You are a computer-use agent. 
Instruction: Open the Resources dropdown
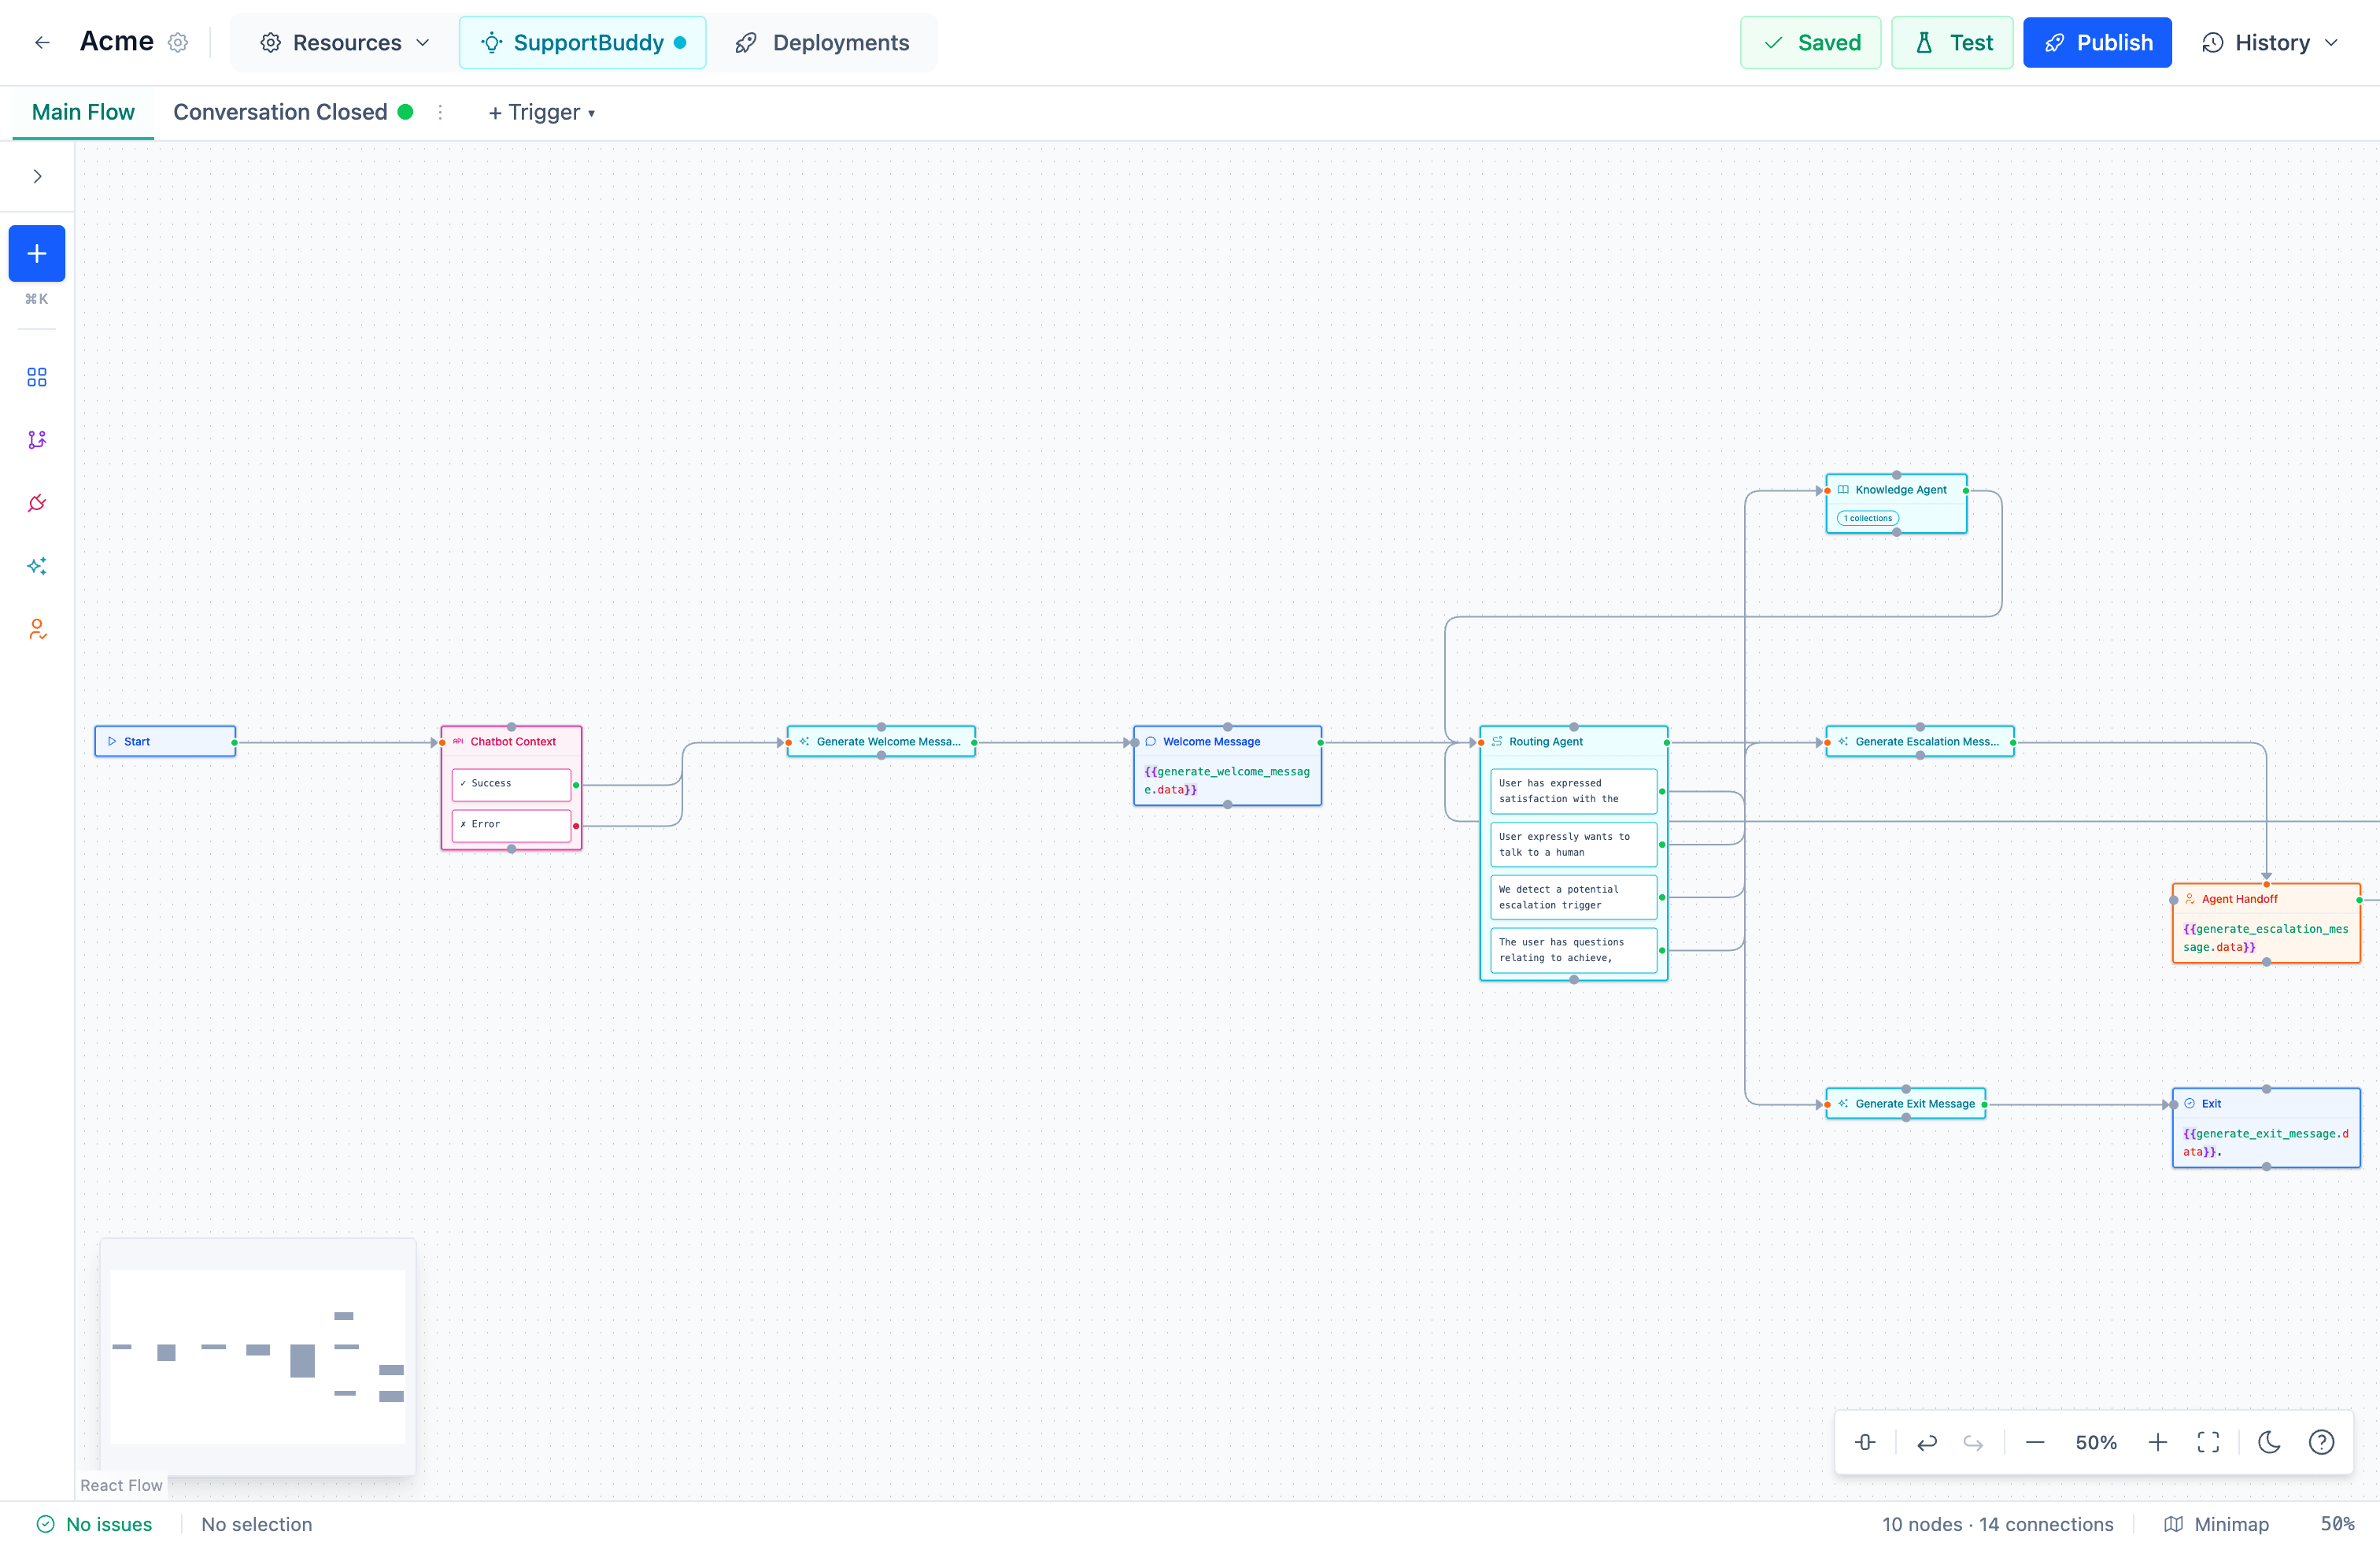coord(345,43)
